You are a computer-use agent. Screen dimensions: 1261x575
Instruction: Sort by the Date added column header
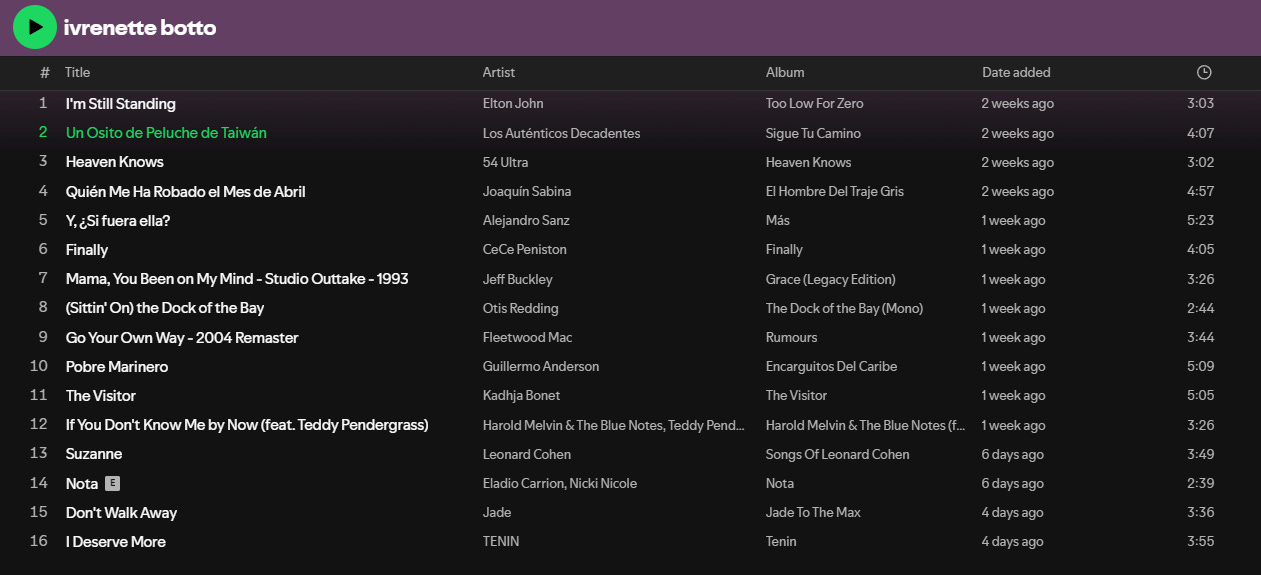click(1016, 72)
